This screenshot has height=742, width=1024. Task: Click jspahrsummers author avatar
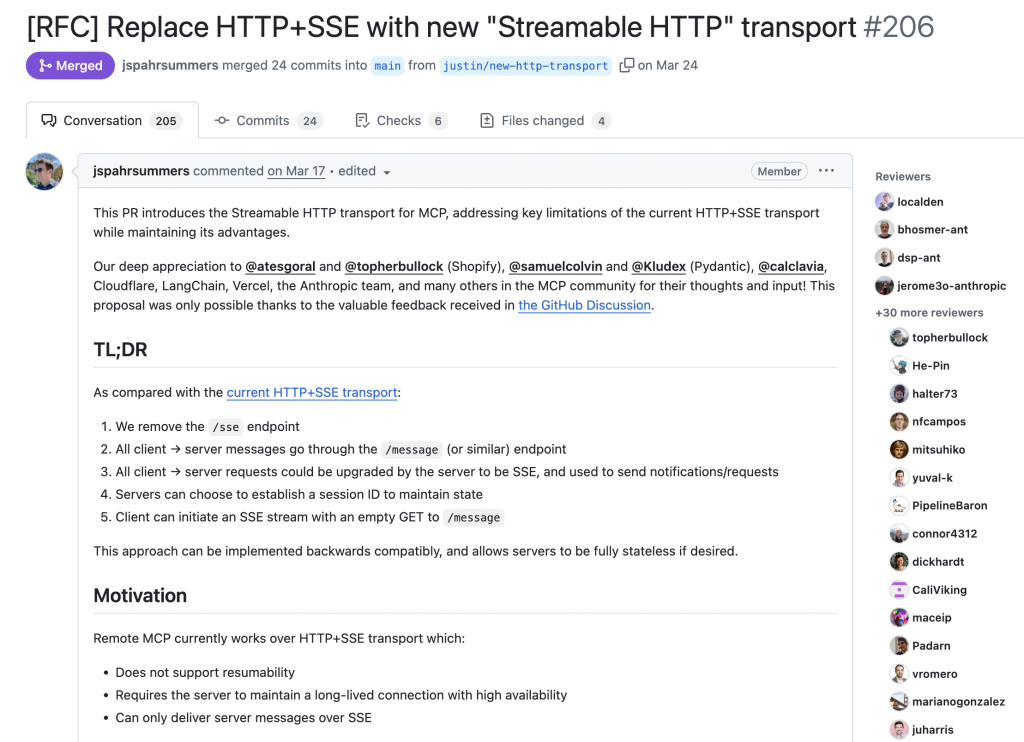pyautogui.click(x=44, y=172)
